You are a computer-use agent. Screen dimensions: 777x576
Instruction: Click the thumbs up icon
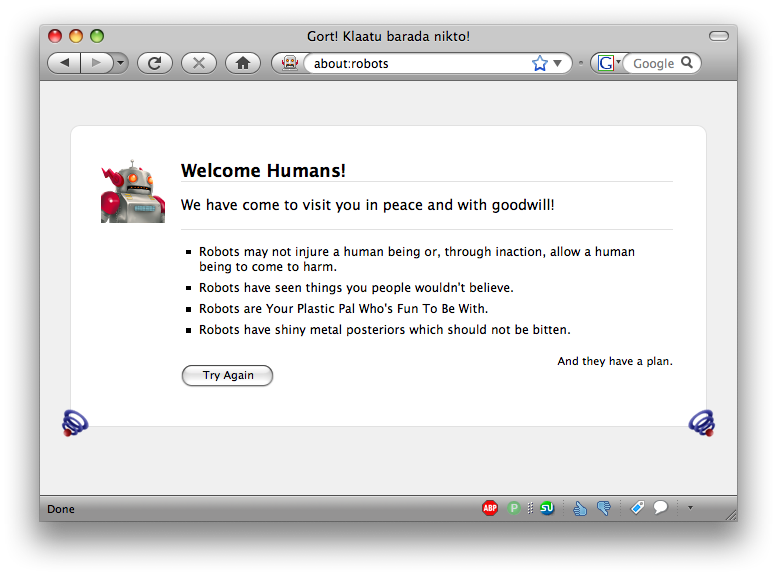(580, 508)
